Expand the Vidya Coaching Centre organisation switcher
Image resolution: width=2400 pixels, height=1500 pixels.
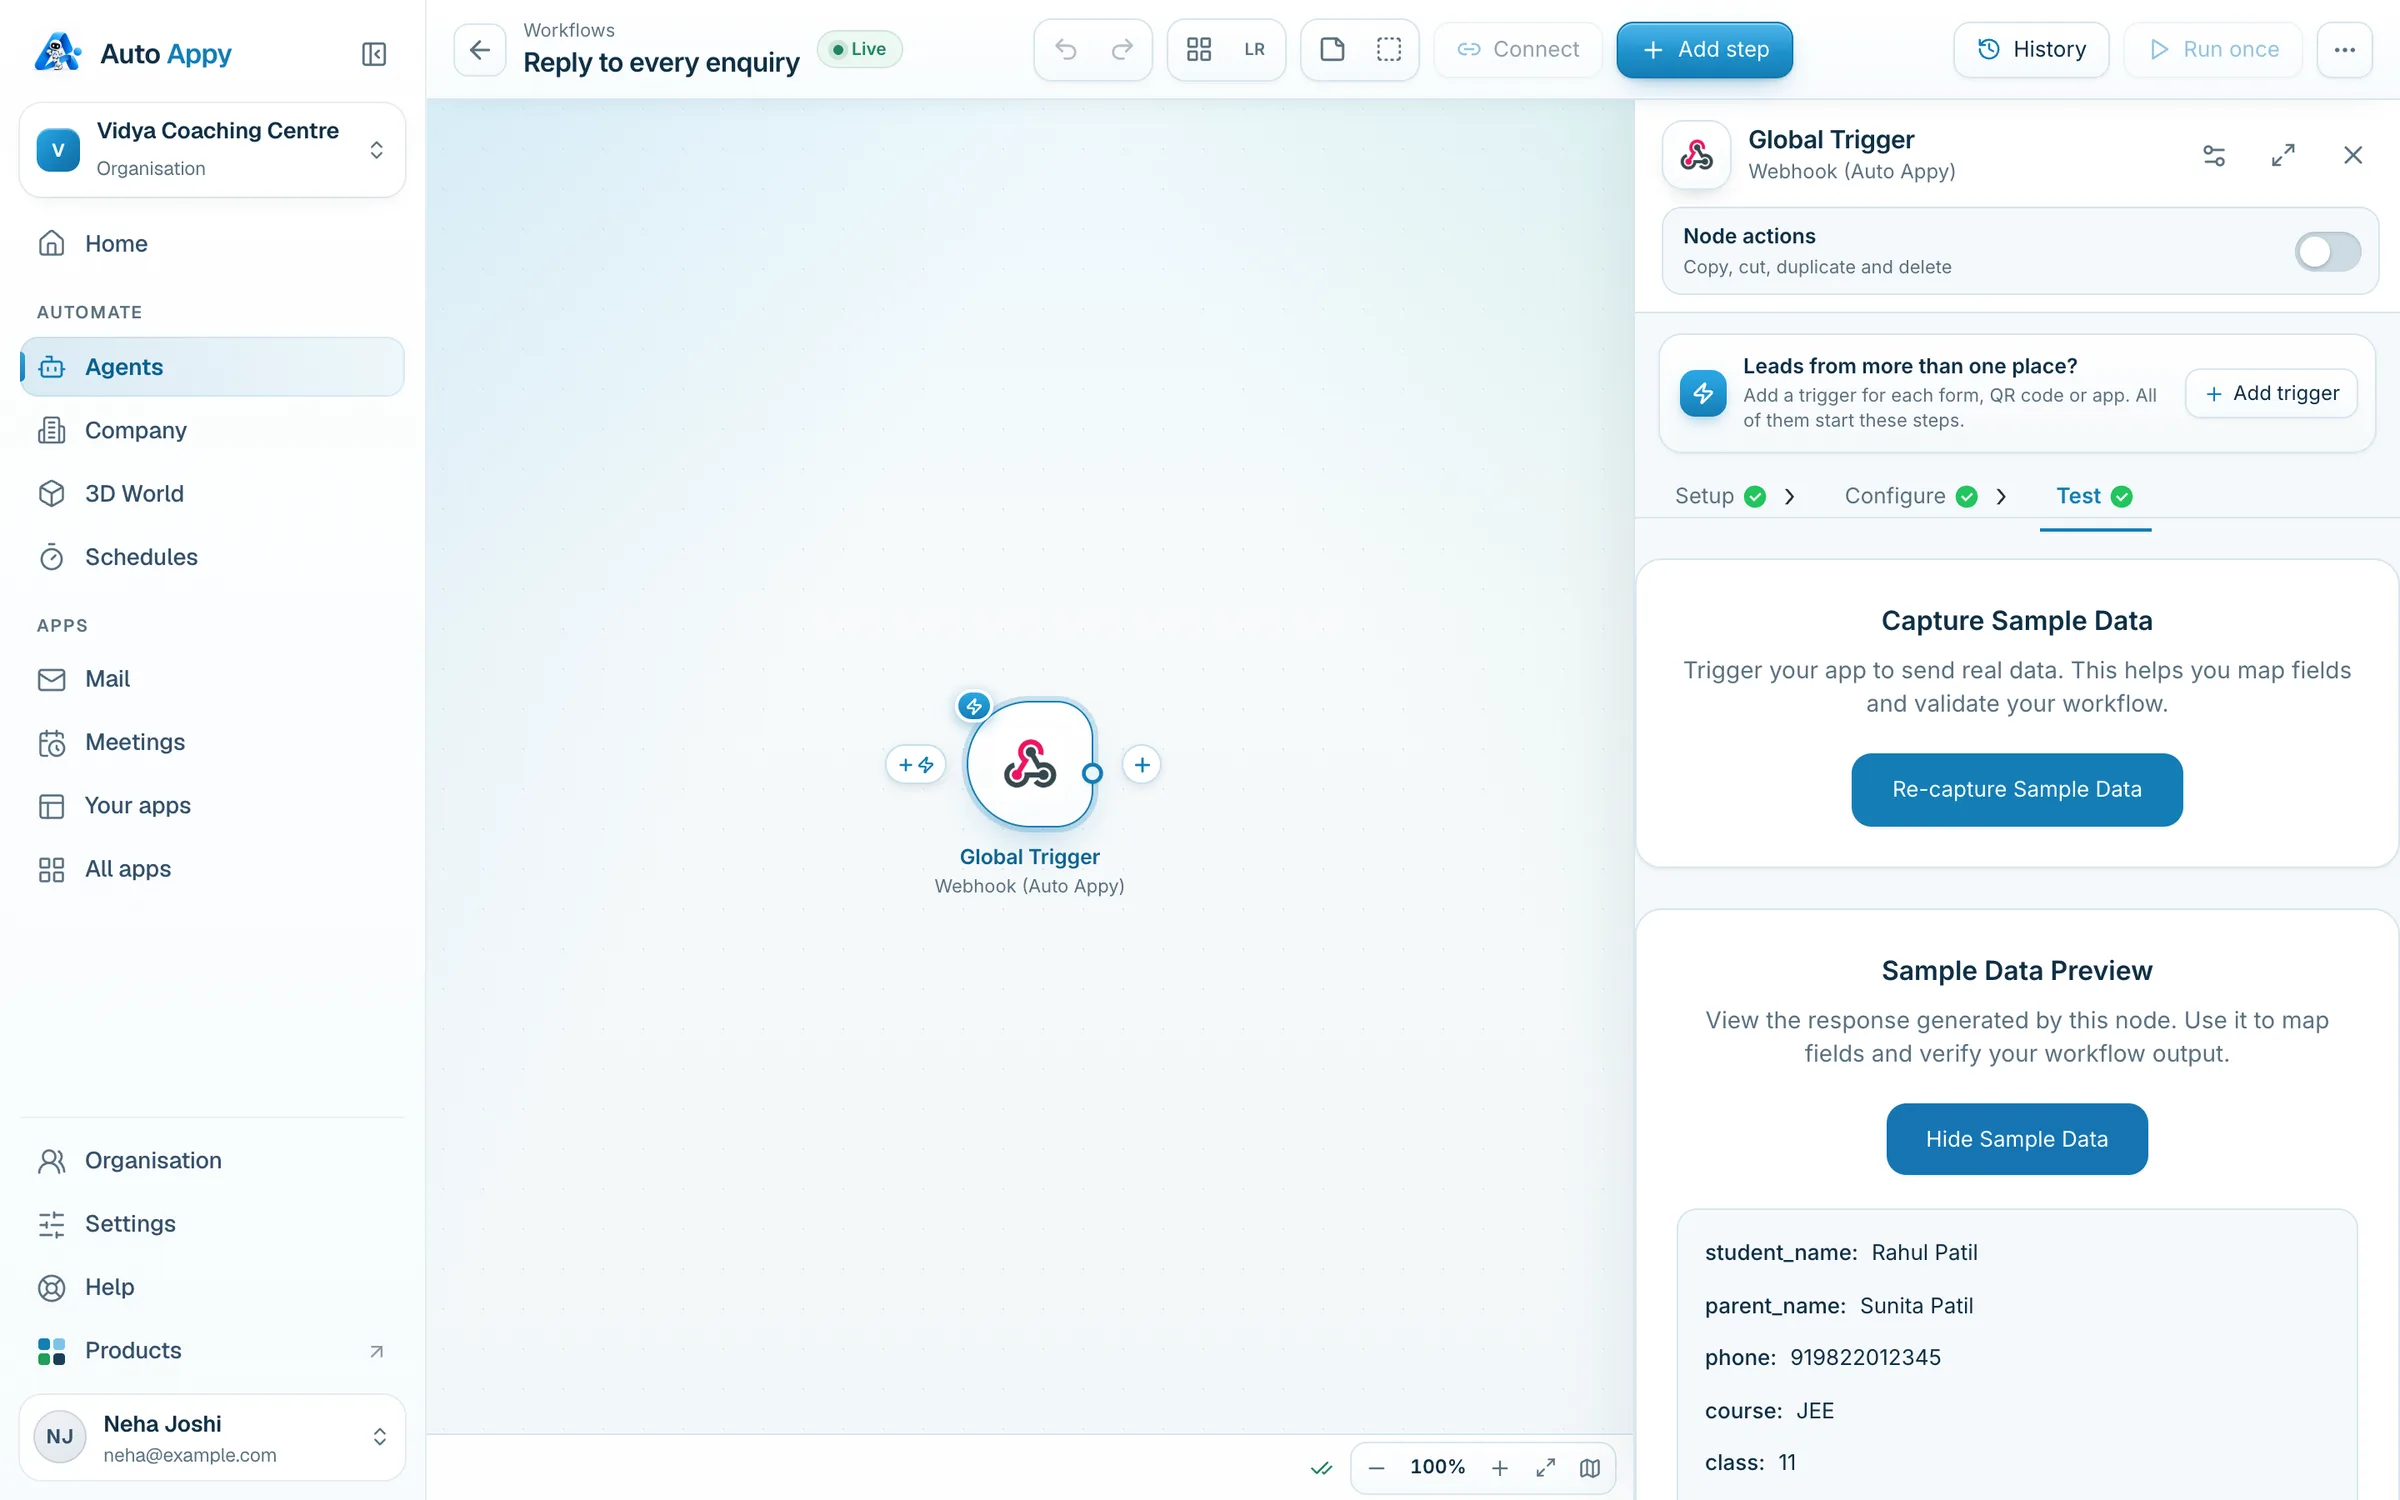click(212, 149)
